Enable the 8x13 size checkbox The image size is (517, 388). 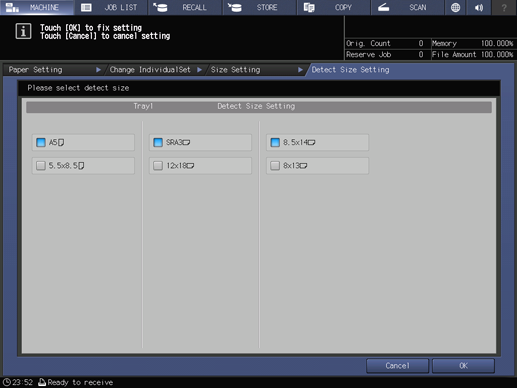point(275,166)
